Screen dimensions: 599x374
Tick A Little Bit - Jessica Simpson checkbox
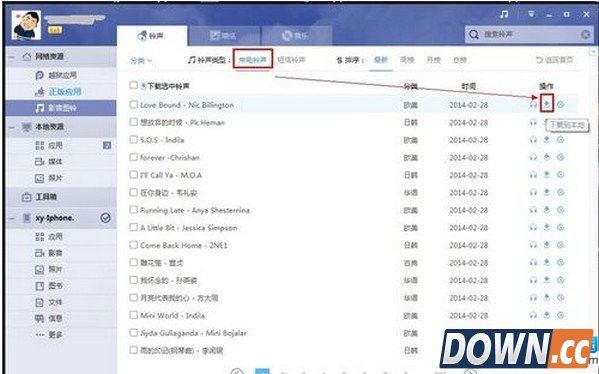(133, 227)
